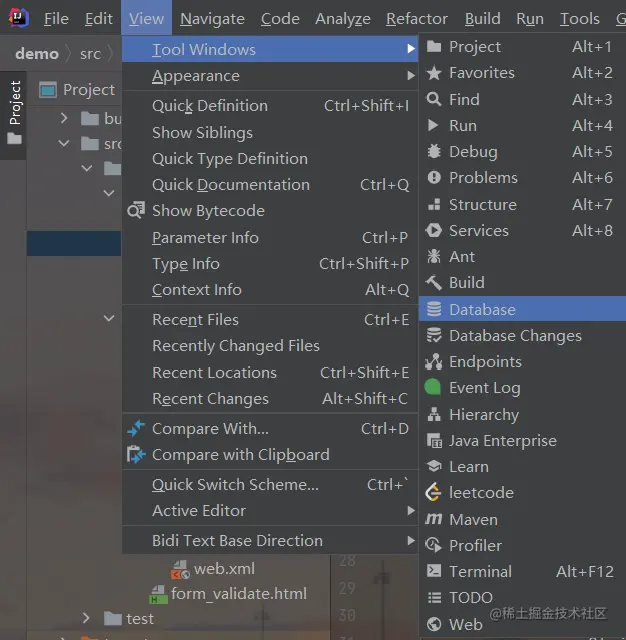This screenshot has width=626, height=640.
Task: Select Context Info menu item
Action: 270,289
